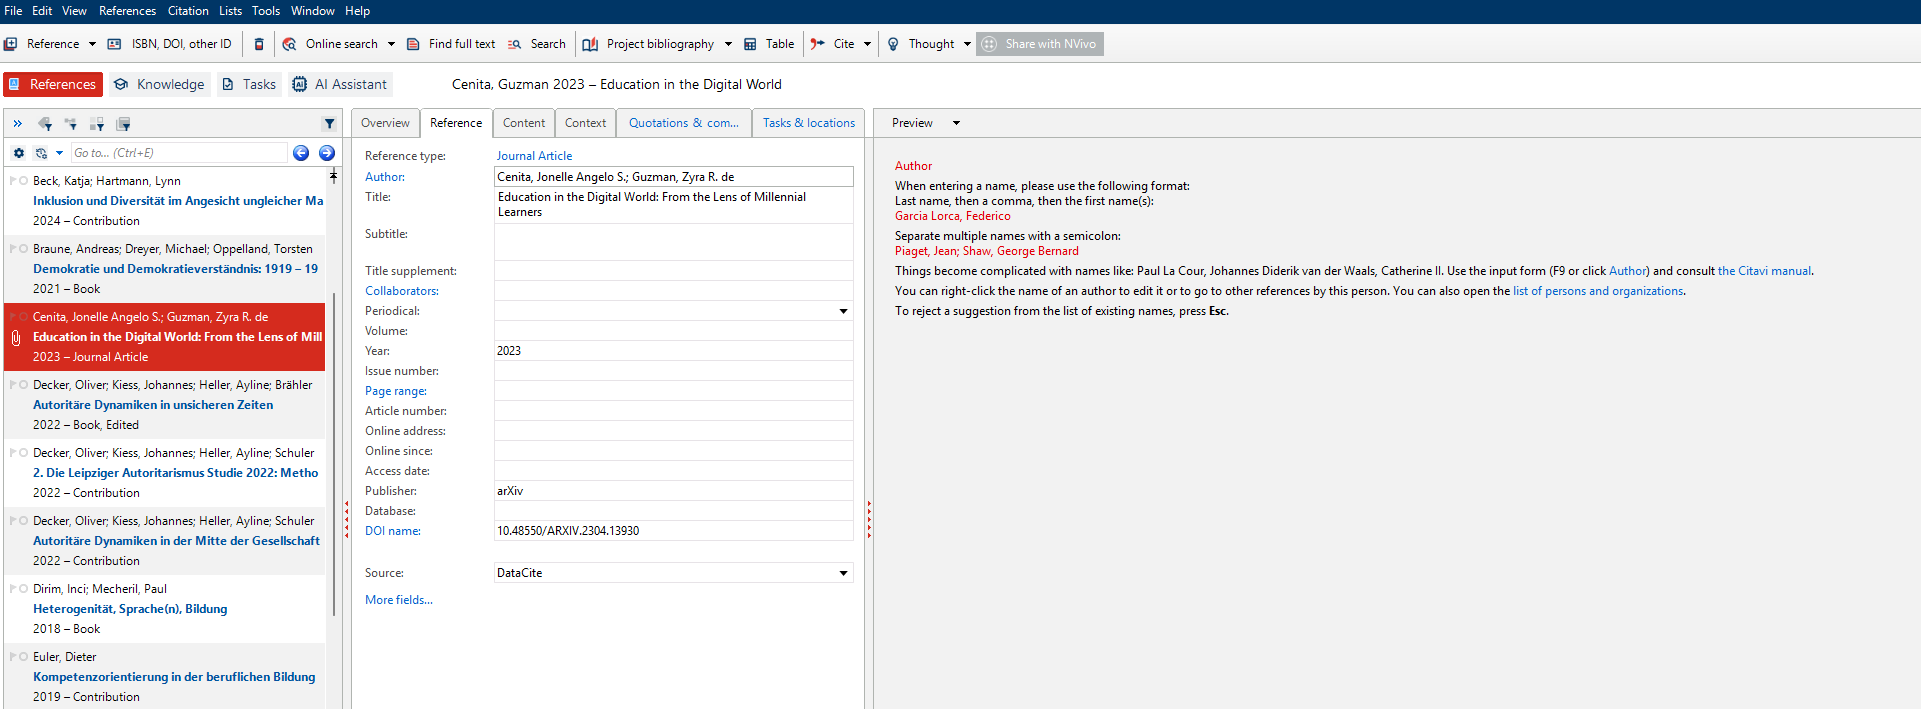Click the gear settings icon above list
Screen dimensions: 1921x709
point(19,153)
